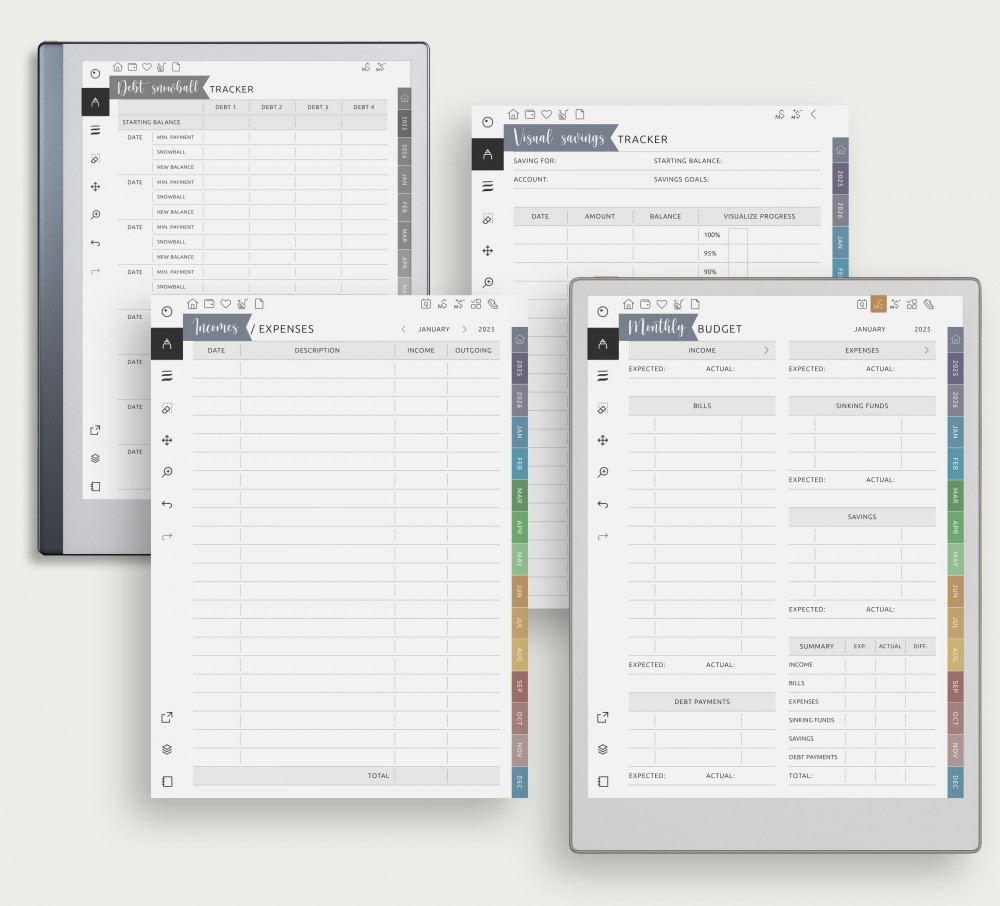This screenshot has width=1000, height=906.
Task: Tap JANUARY link on Monthly Budget header
Action: tap(869, 329)
